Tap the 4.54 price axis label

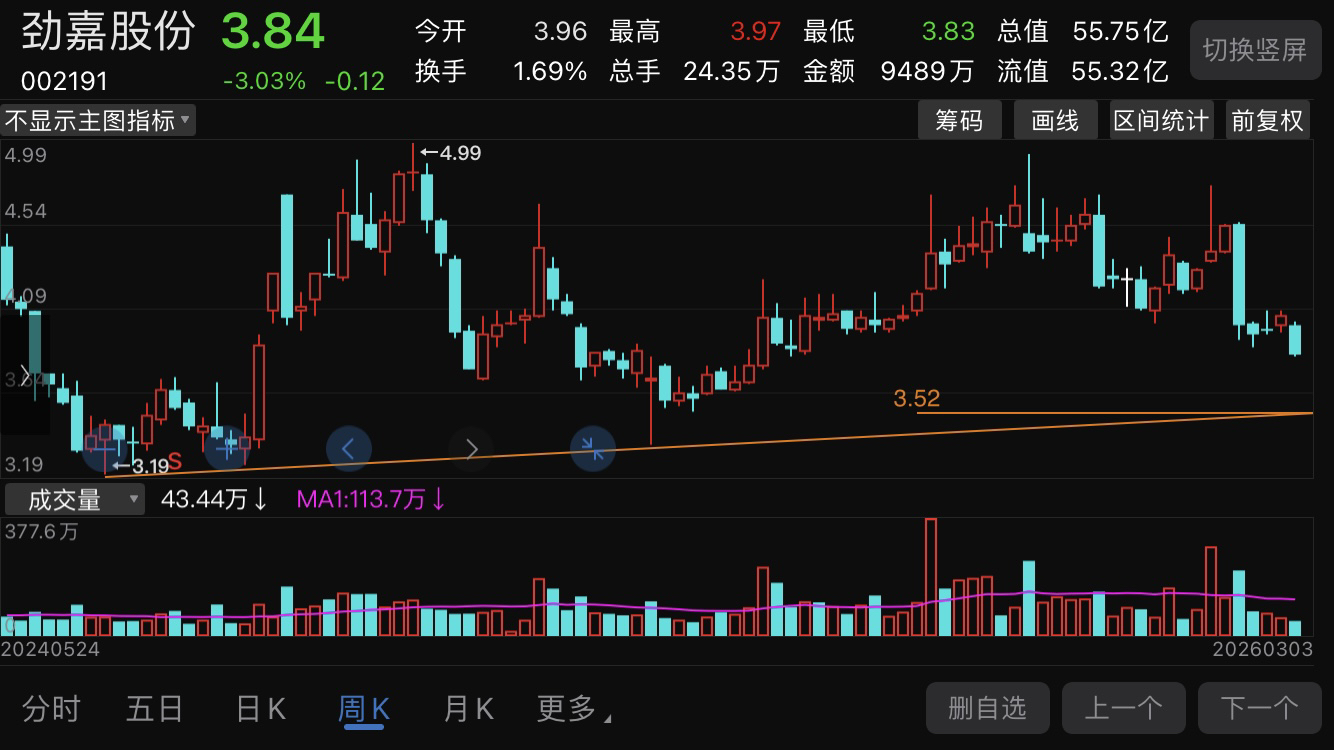coord(25,211)
